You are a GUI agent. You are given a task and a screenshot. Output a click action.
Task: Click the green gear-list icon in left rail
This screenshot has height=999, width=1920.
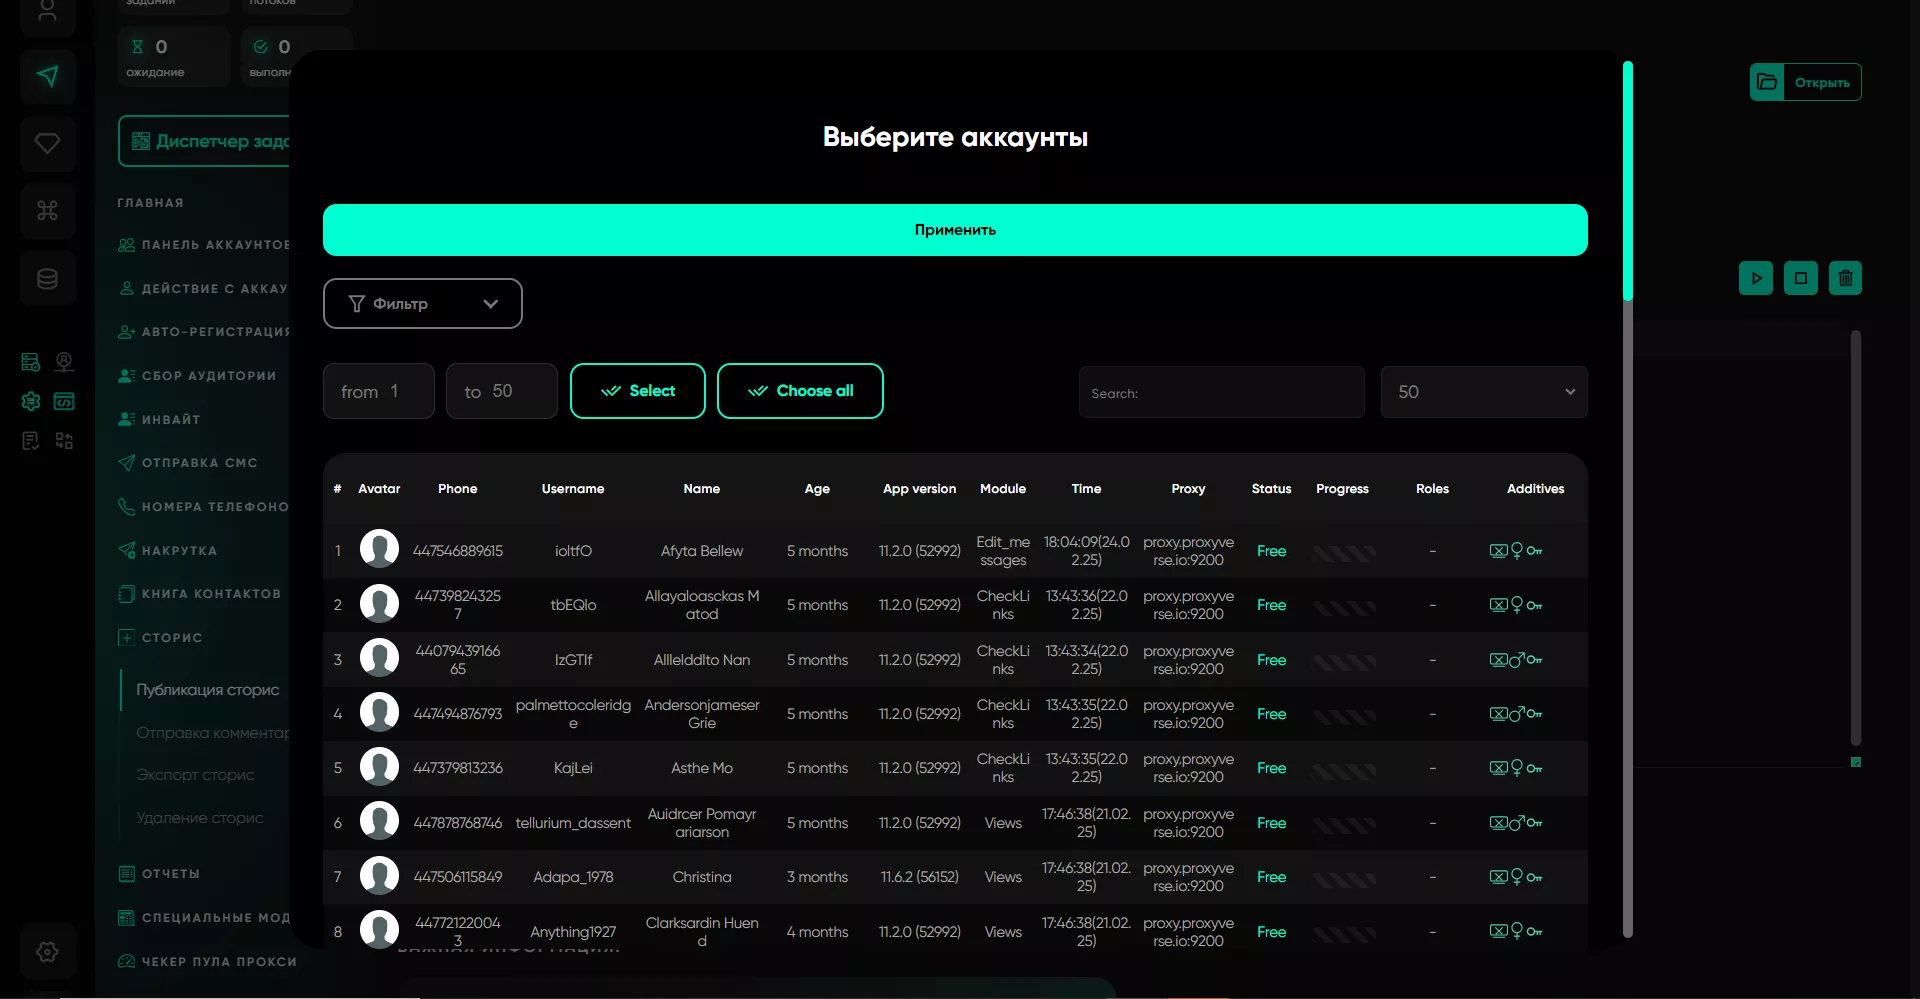coord(31,401)
